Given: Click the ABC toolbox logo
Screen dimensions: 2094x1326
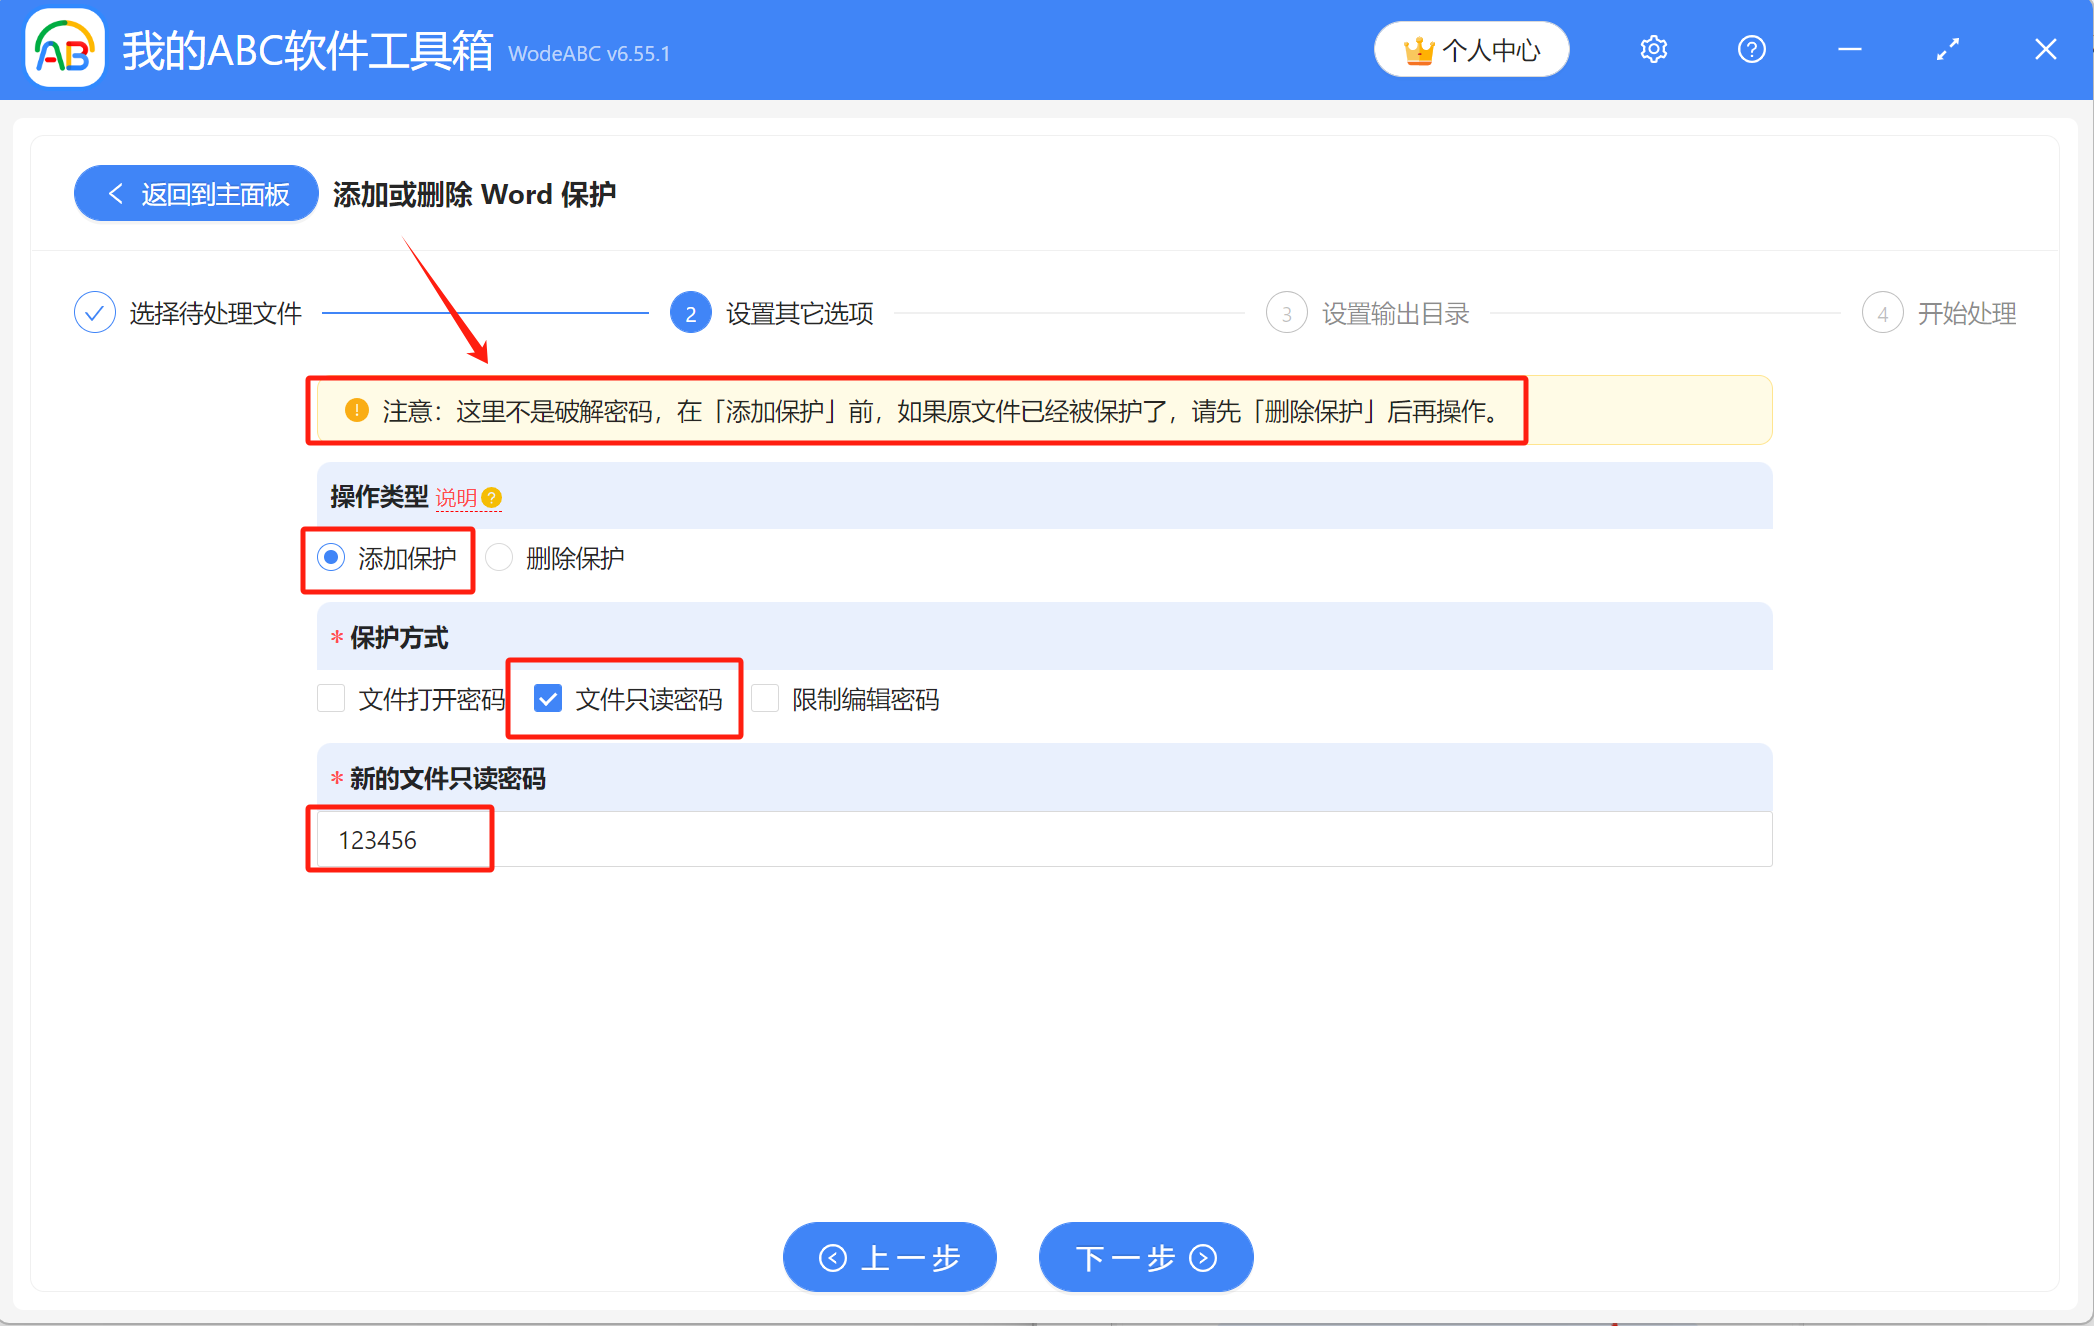Looking at the screenshot, I should pos(64,48).
